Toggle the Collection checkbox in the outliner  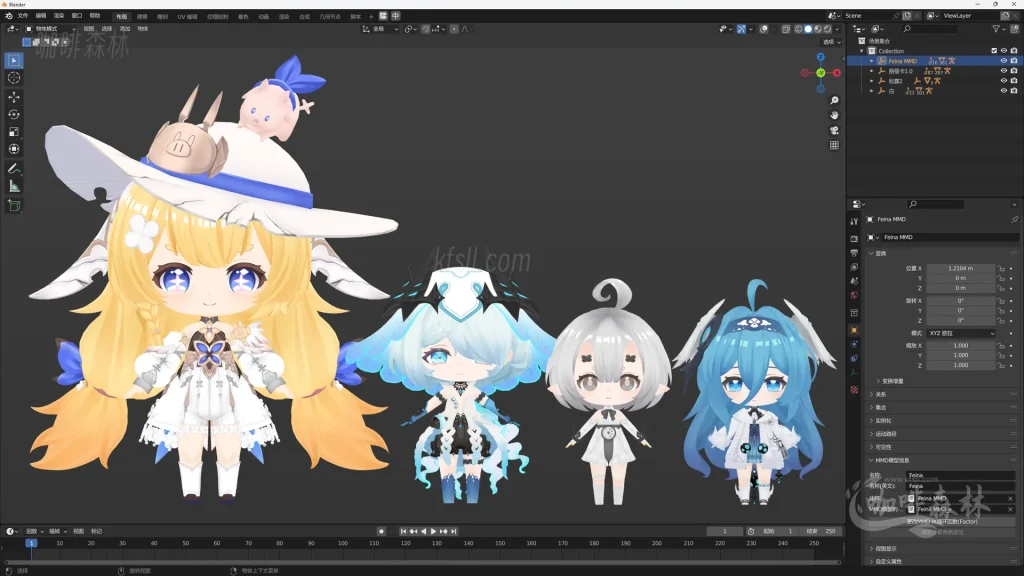click(x=995, y=50)
